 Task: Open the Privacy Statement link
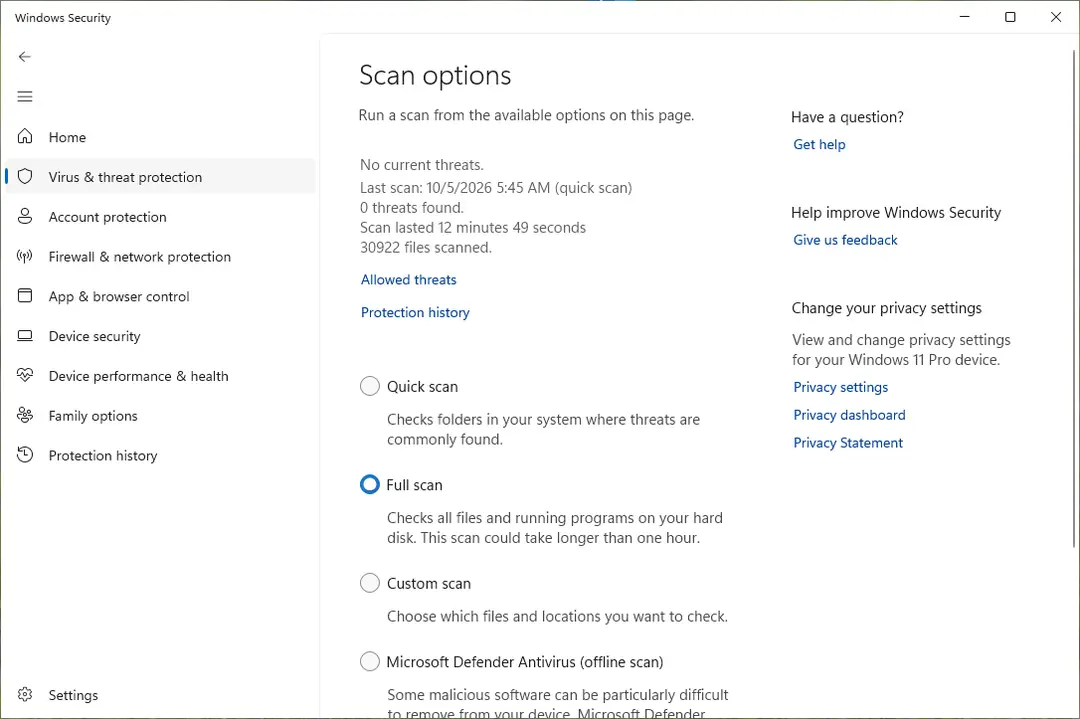tap(848, 443)
